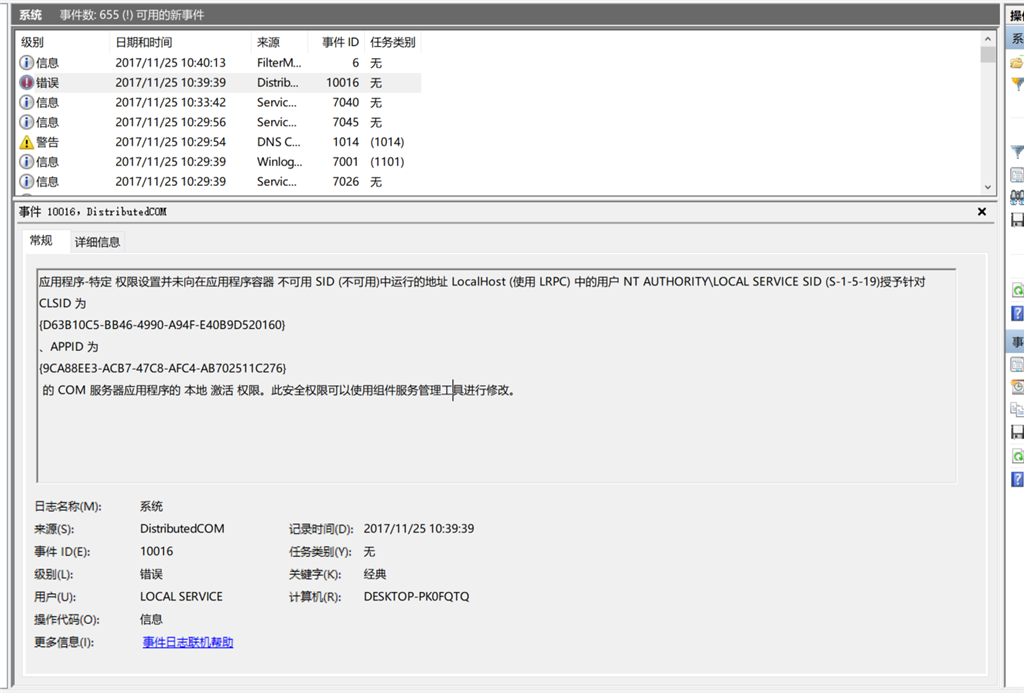Click event ID cell 7040
This screenshot has width=1024, height=693.
[x=345, y=103]
